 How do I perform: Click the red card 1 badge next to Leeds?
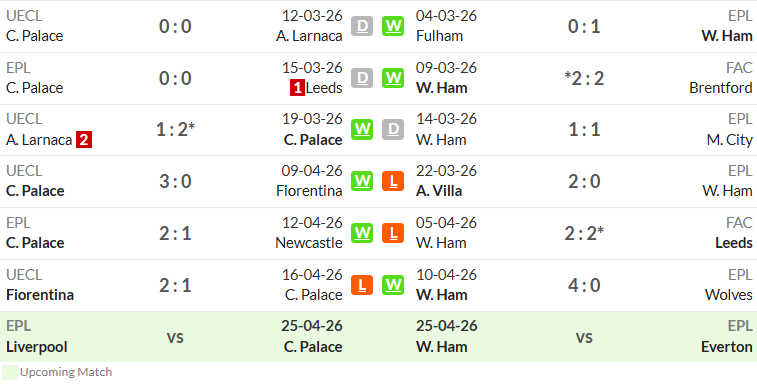click(x=297, y=88)
